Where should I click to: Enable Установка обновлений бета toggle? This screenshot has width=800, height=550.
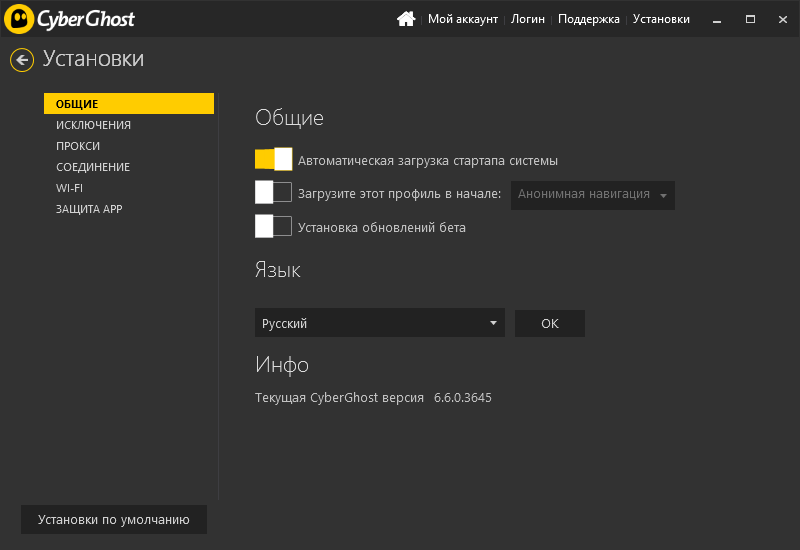[x=273, y=226]
